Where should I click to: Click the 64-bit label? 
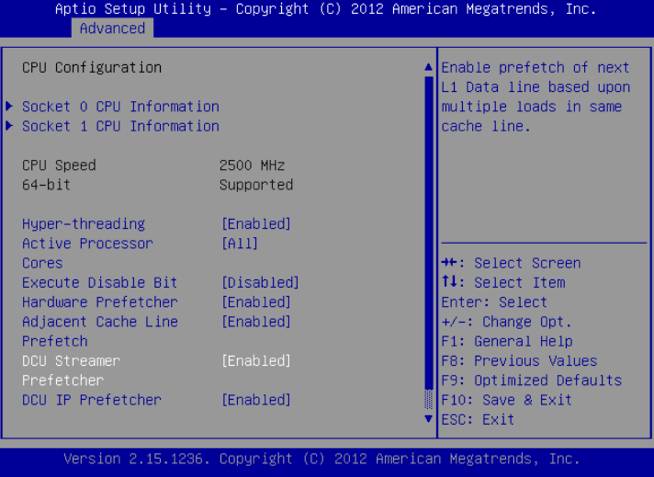[46, 185]
